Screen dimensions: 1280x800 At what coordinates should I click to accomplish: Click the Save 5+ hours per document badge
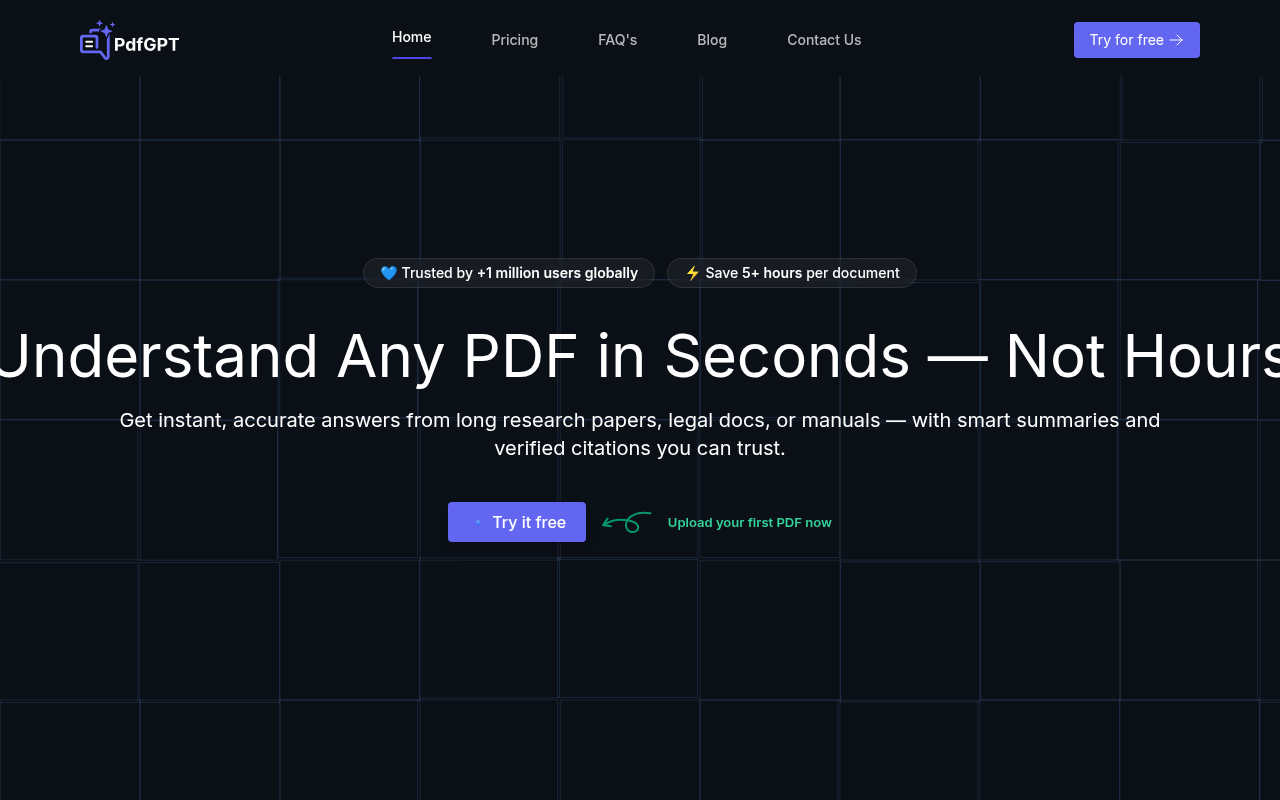791,272
